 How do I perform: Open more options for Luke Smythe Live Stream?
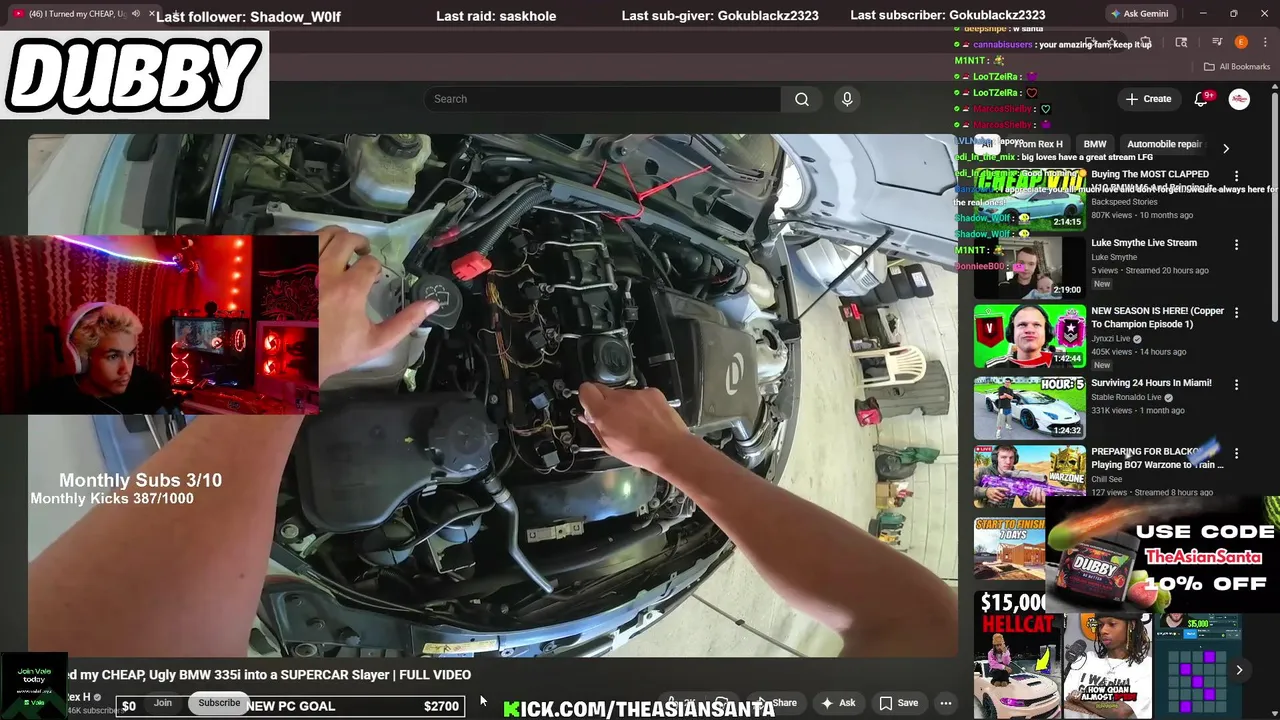pos(1236,244)
